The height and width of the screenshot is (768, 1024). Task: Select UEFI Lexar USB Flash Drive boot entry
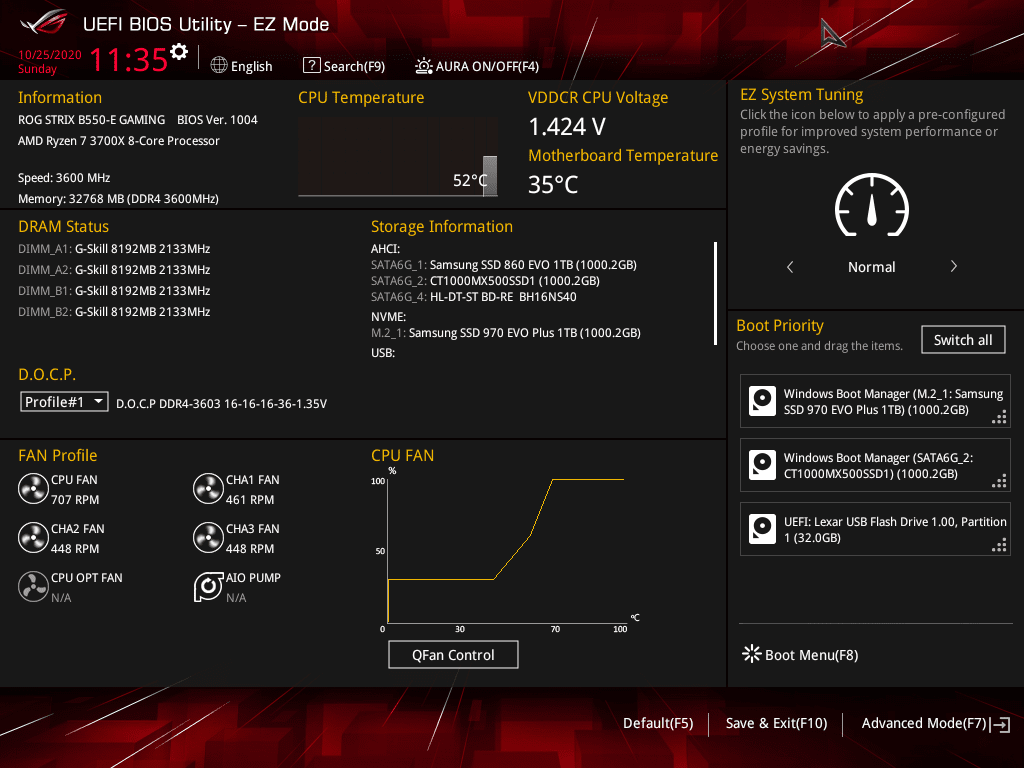coord(875,530)
